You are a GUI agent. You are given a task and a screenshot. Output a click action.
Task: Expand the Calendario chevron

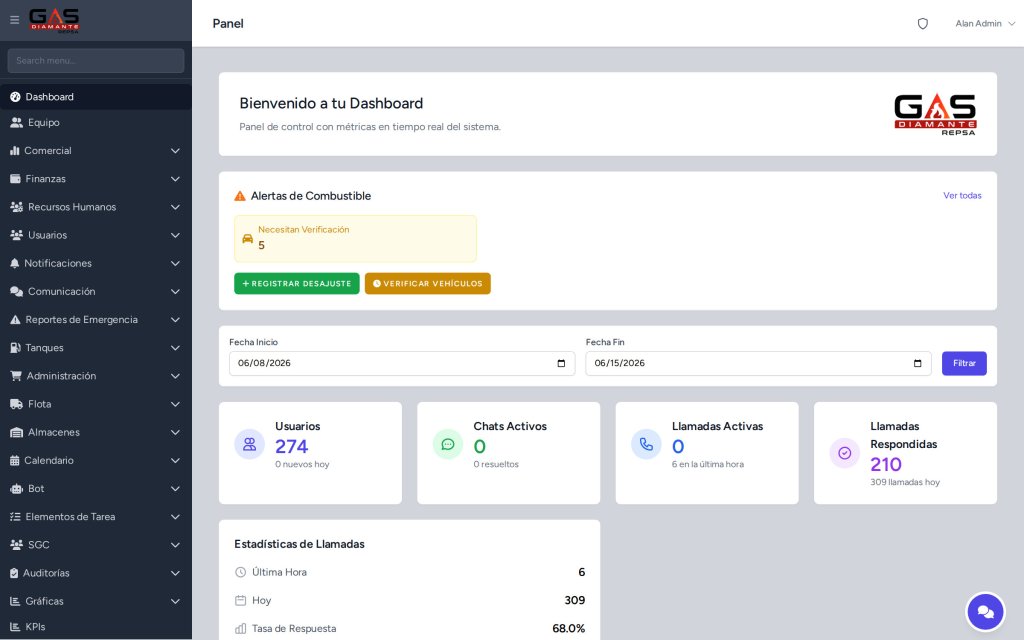(175, 460)
